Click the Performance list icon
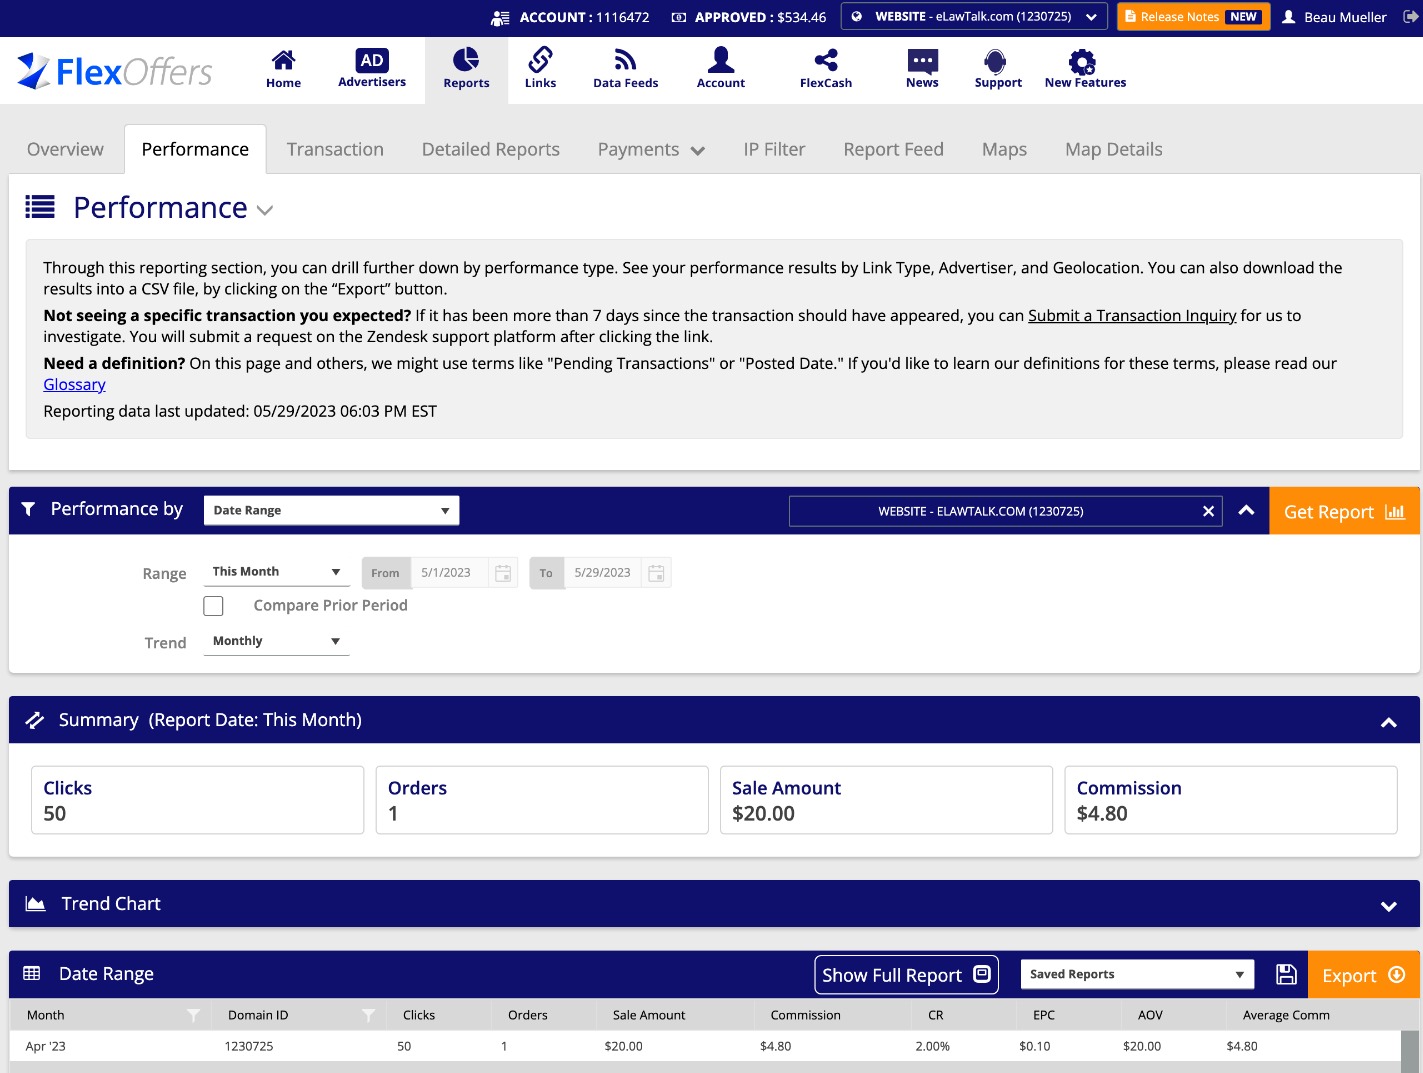Viewport: 1423px width, 1073px height. tap(40, 207)
